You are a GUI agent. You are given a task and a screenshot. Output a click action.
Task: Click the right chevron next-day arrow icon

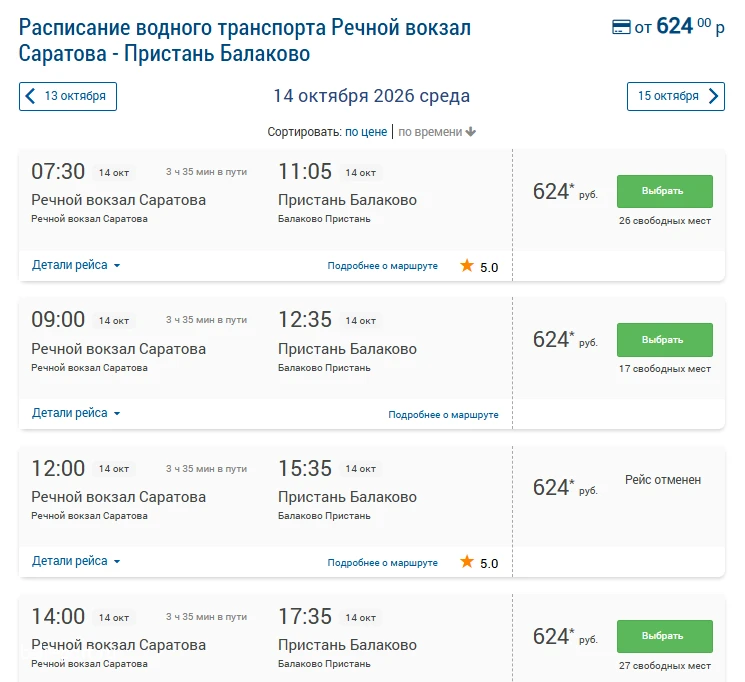click(713, 96)
